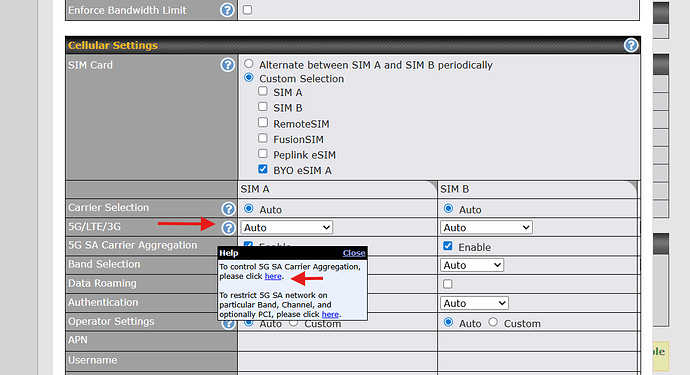Follow 'here' link for Carrier Aggregation control
Screen dimensions: 690x375
(273, 276)
